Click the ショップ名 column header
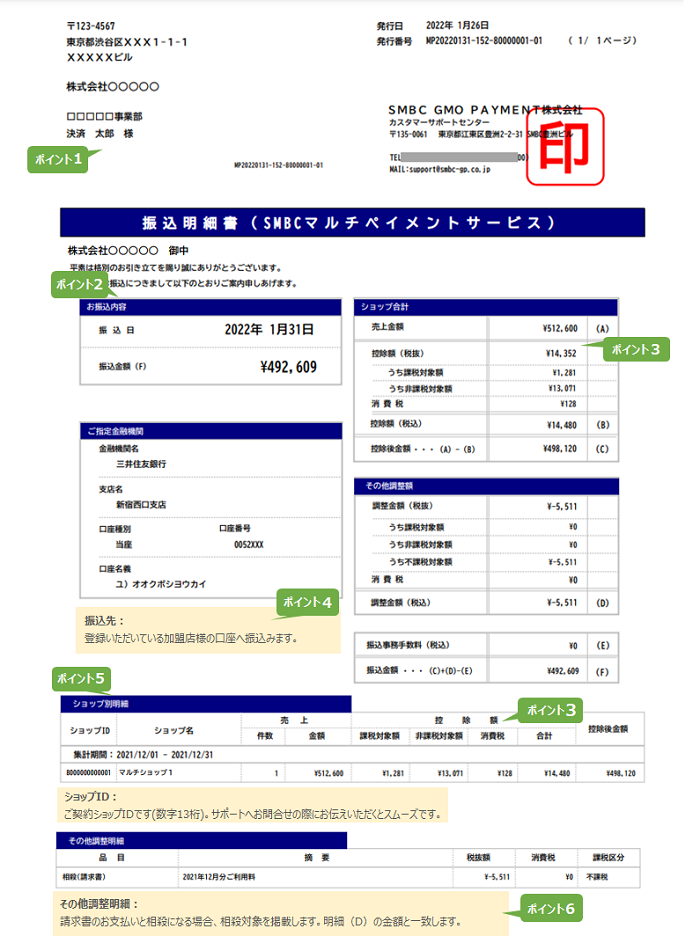Screen dimensions: 700x936 (x=174, y=731)
